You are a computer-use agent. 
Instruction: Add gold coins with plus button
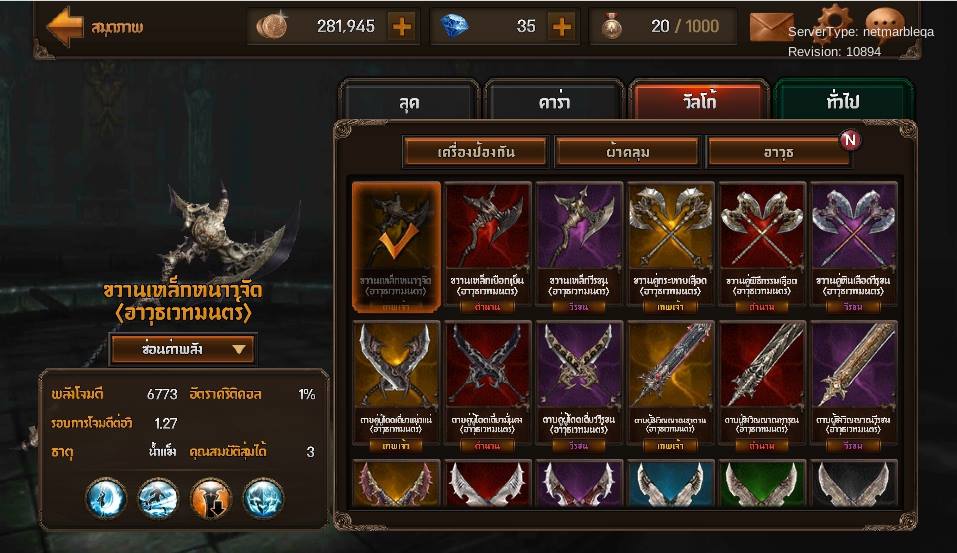coord(402,26)
